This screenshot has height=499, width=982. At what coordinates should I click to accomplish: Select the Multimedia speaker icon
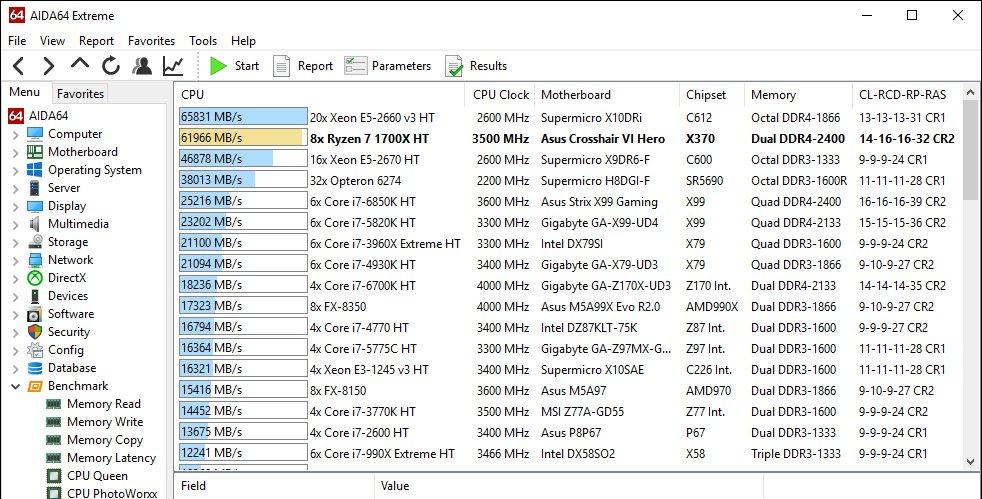tap(35, 224)
